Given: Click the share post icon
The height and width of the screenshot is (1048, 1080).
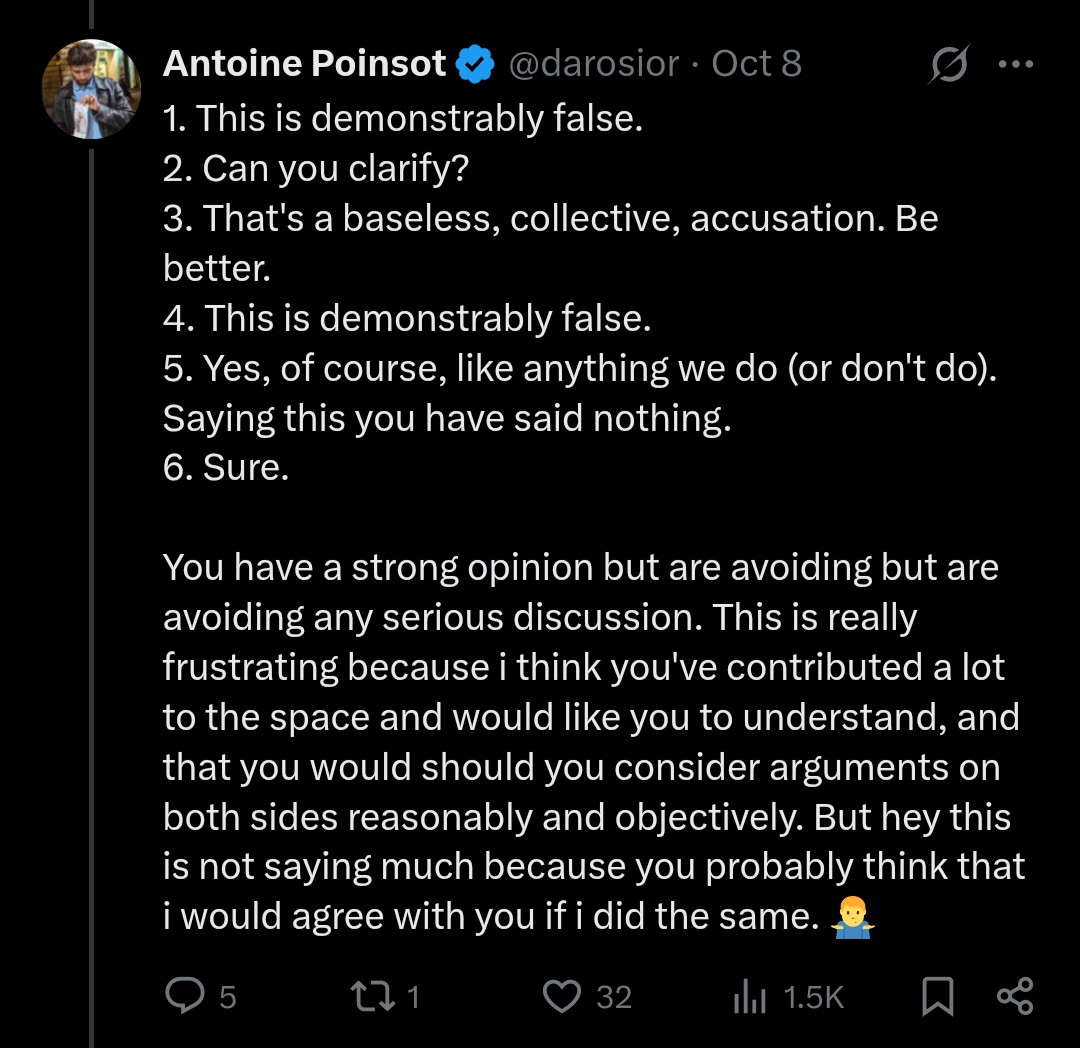Looking at the screenshot, I should coord(1015,996).
